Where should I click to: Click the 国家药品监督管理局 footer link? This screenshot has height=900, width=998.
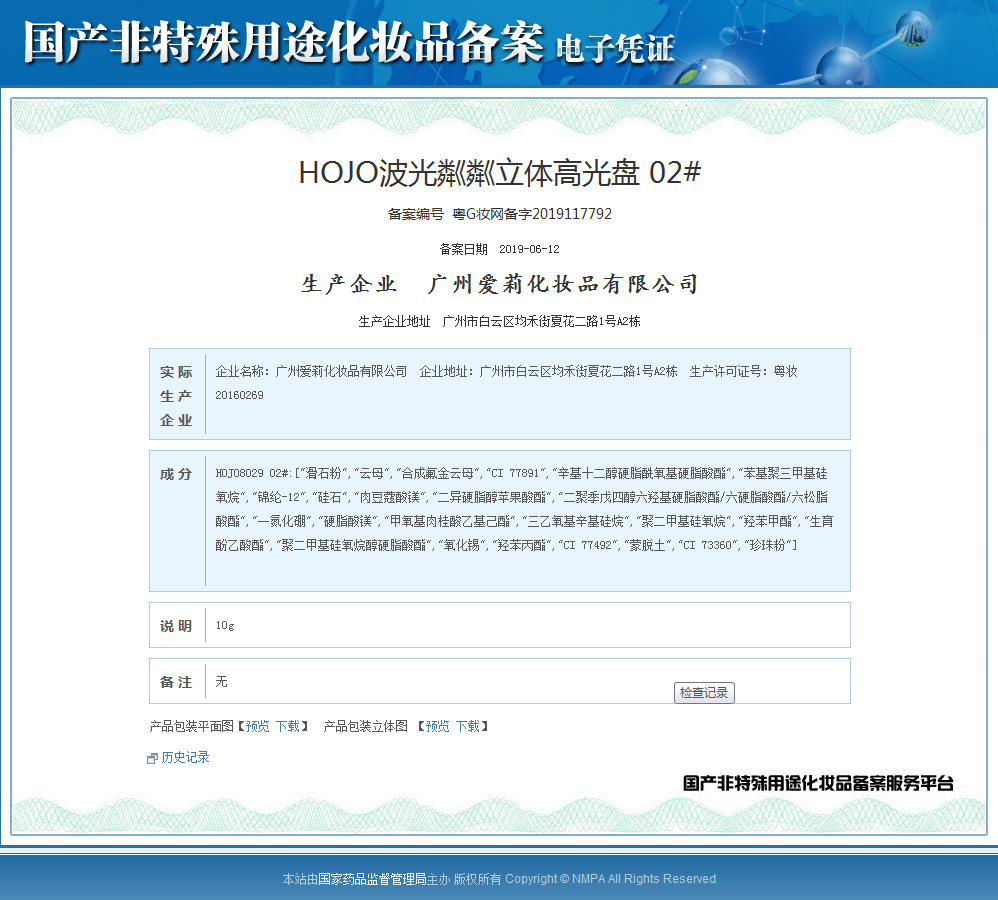pos(372,879)
